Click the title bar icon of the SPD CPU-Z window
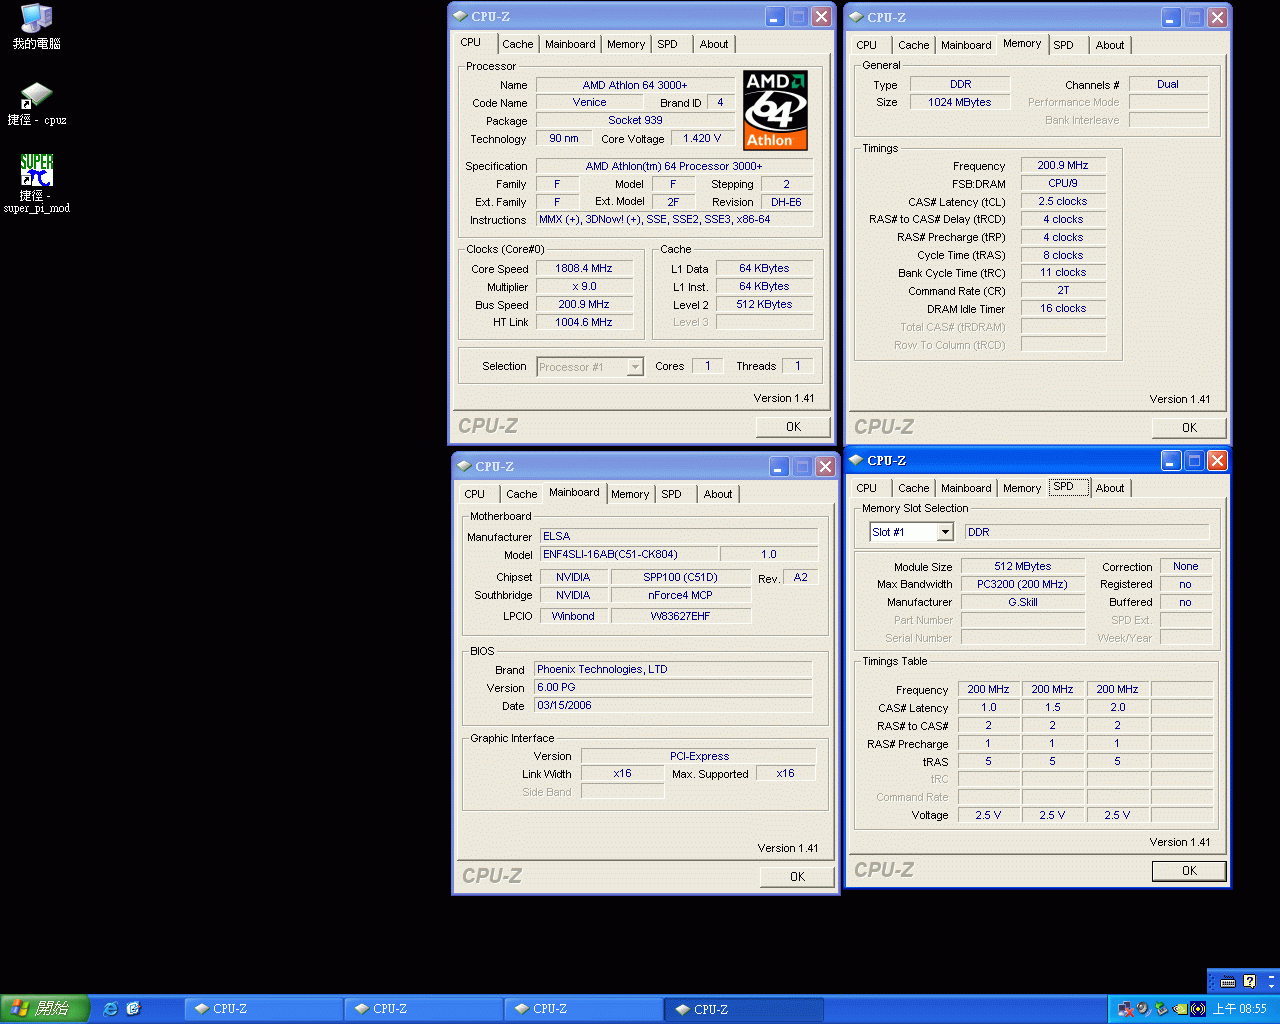This screenshot has height=1024, width=1280. [856, 460]
